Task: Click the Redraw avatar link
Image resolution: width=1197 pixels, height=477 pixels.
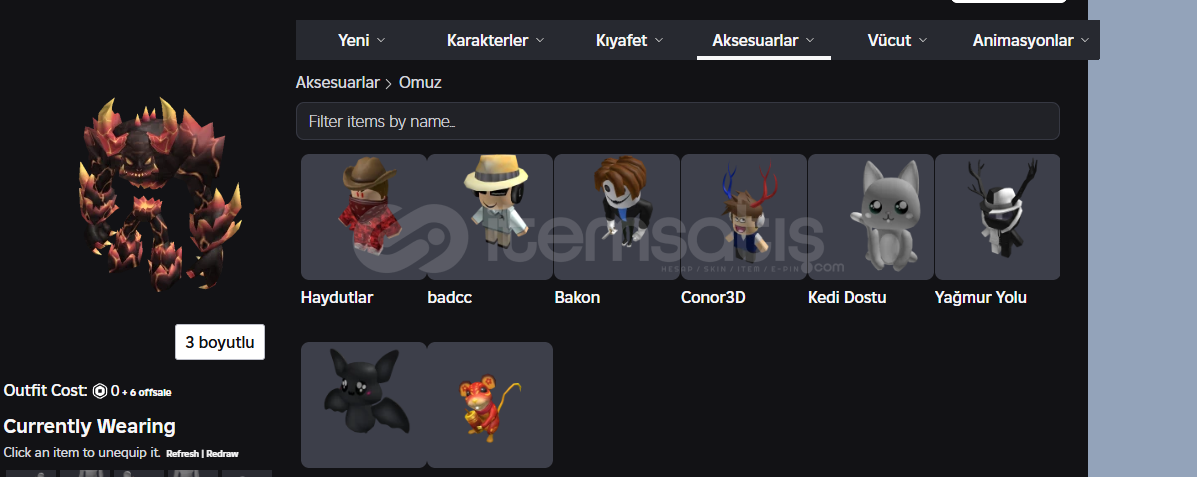Action: (222, 454)
